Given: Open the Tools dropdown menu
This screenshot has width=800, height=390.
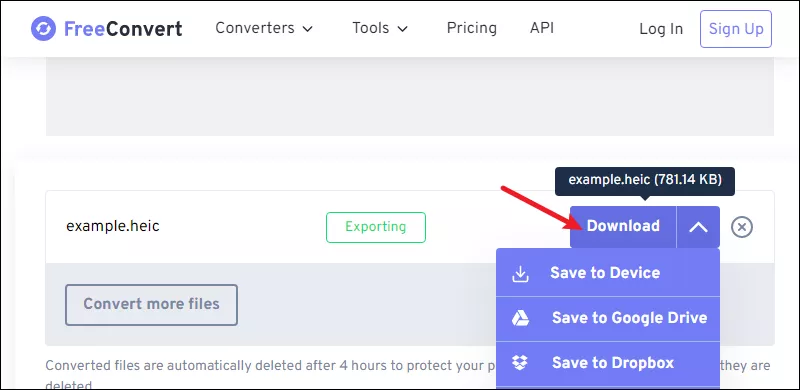Looking at the screenshot, I should pos(380,28).
